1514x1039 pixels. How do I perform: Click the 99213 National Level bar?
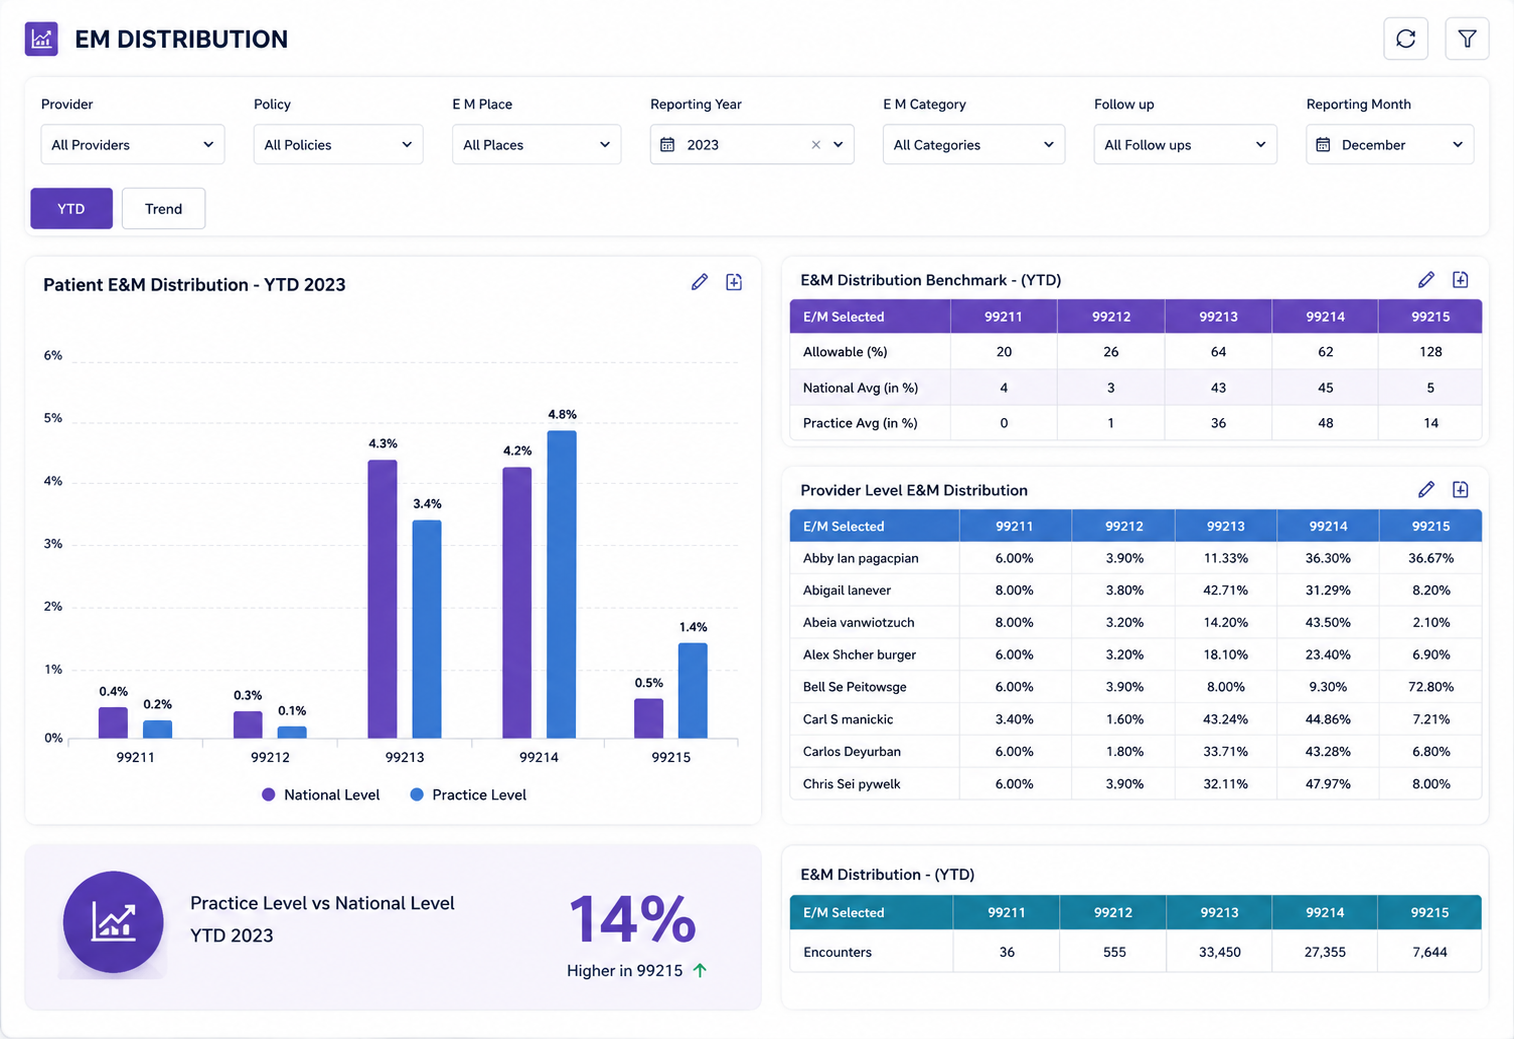click(382, 600)
